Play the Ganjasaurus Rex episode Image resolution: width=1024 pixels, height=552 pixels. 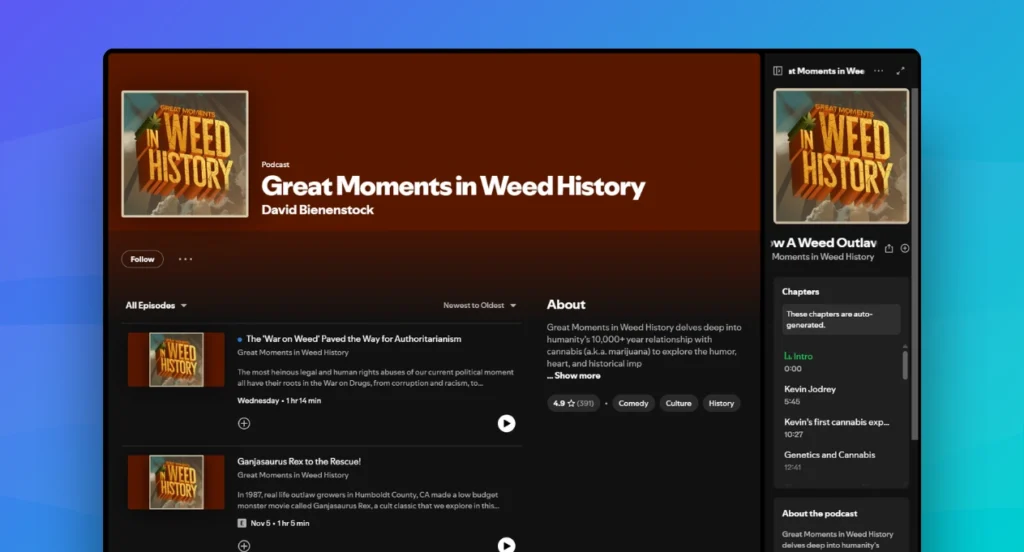coord(506,545)
